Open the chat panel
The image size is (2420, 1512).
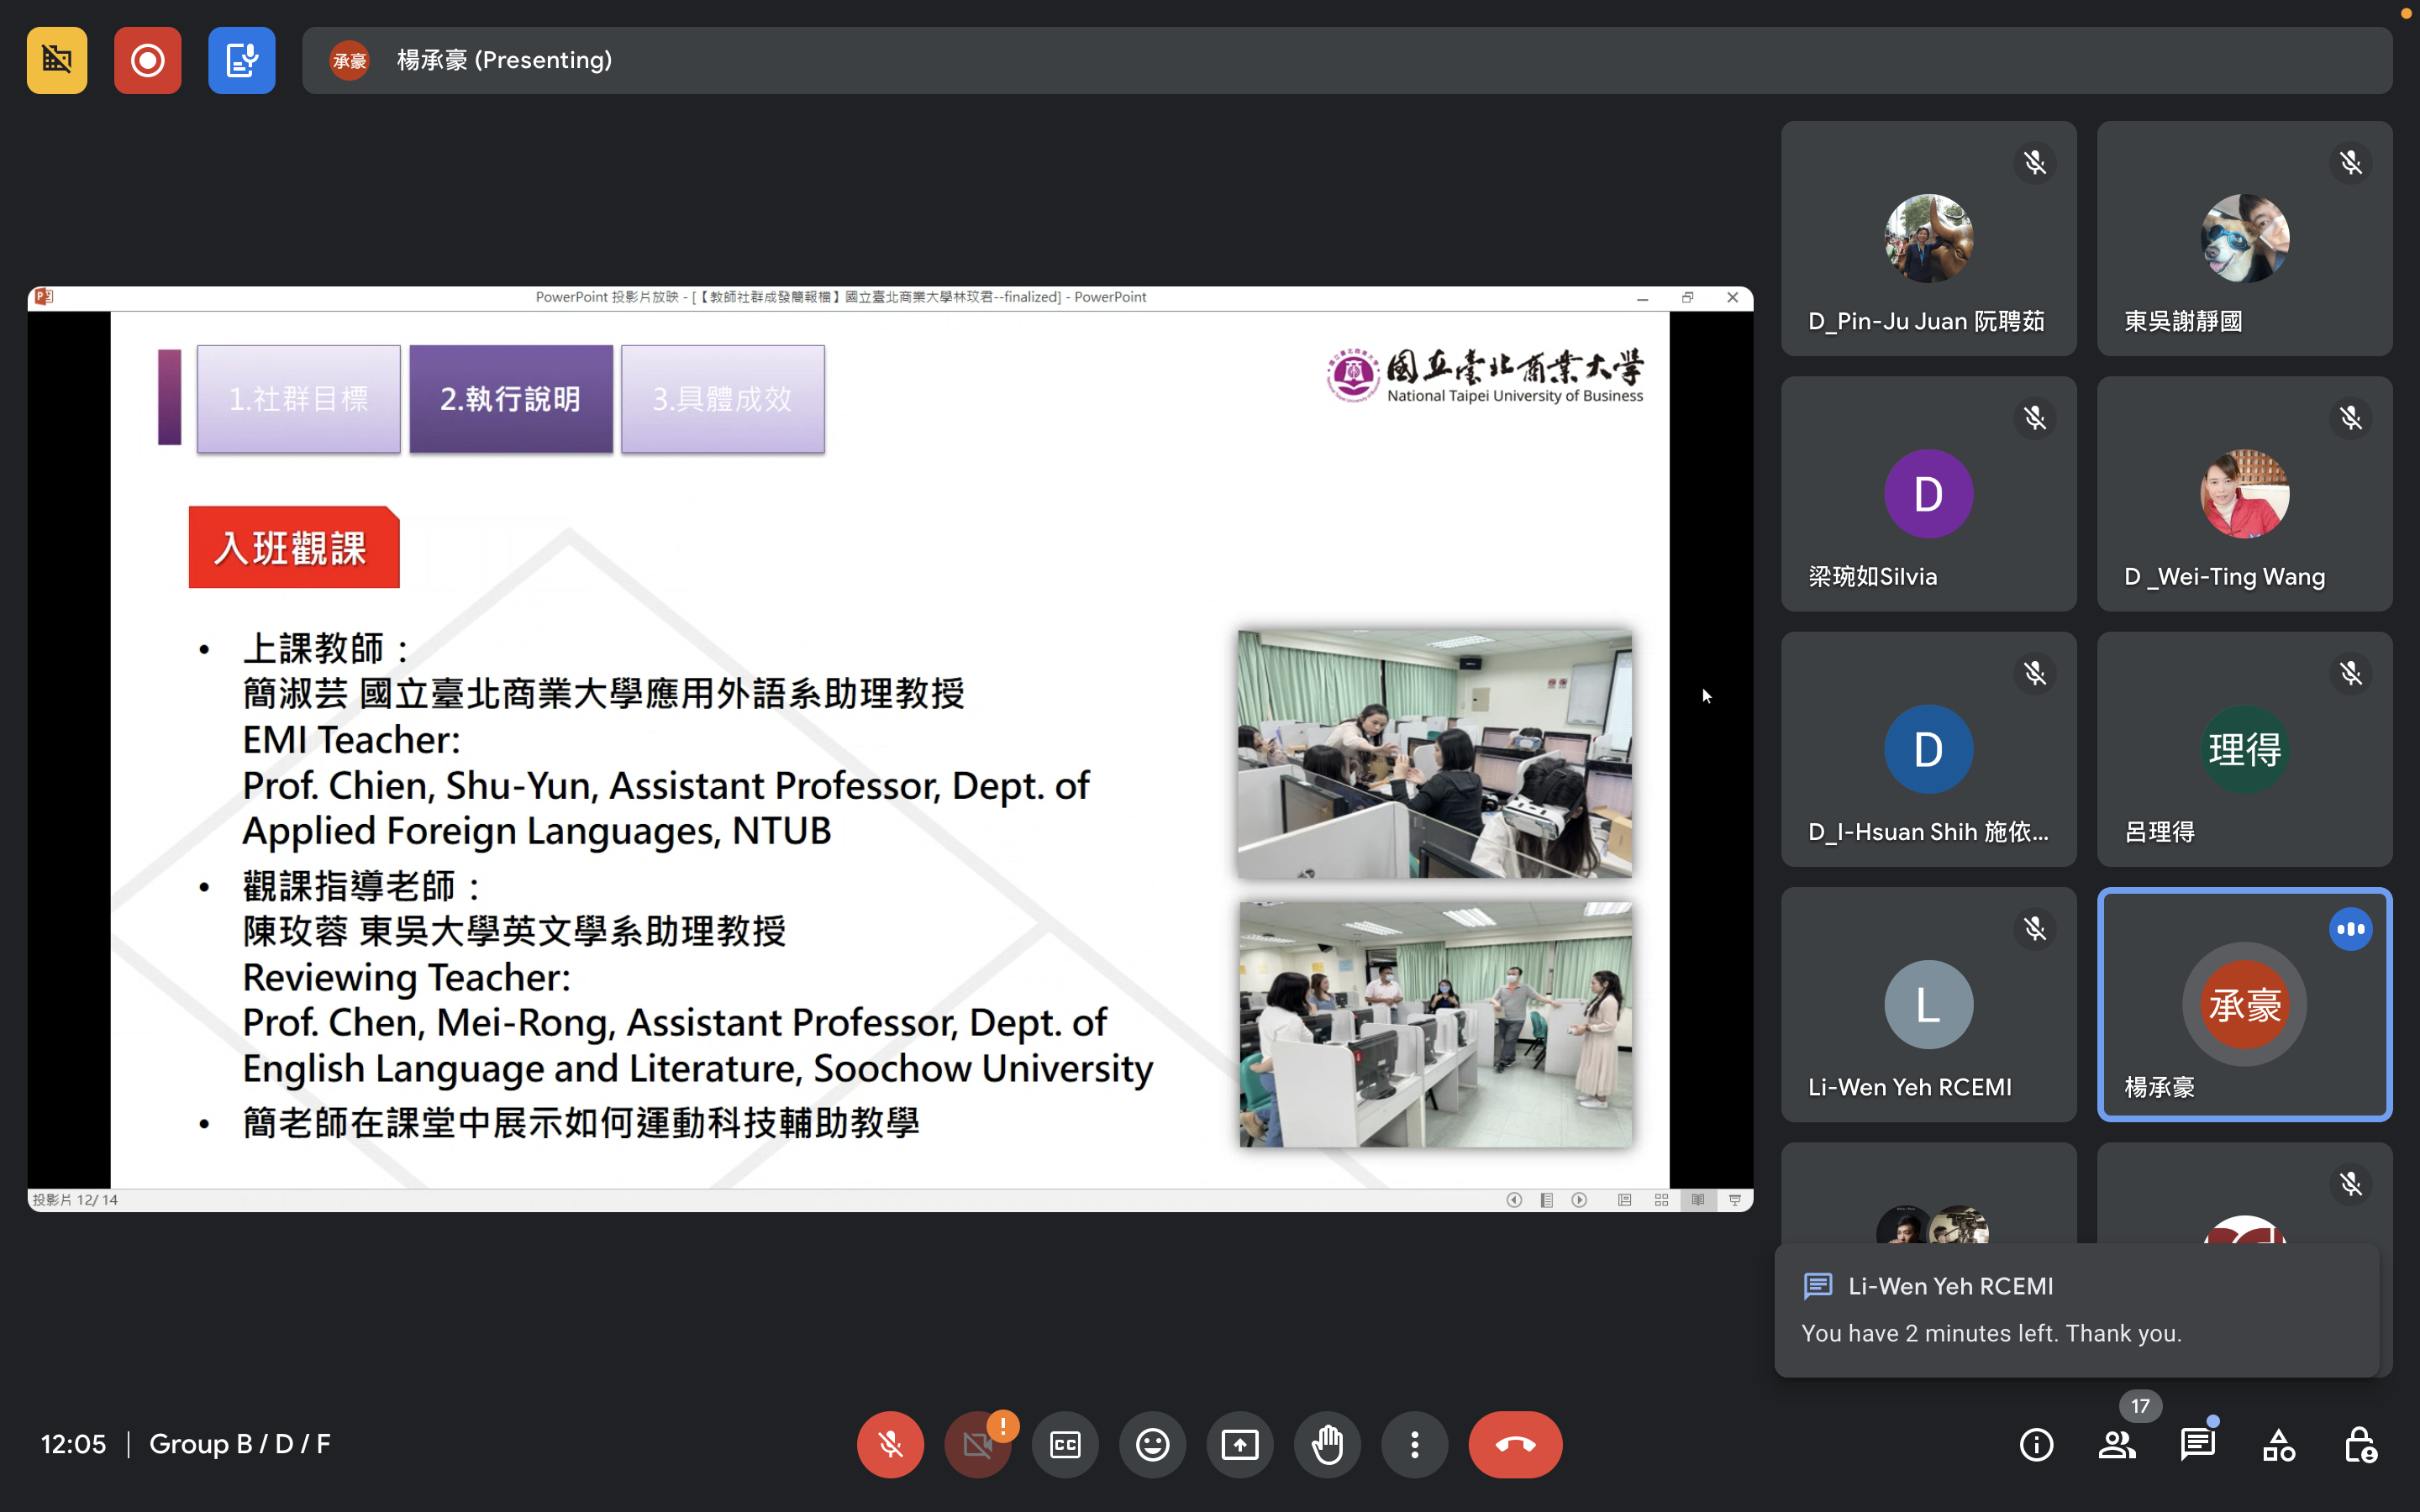(2198, 1444)
